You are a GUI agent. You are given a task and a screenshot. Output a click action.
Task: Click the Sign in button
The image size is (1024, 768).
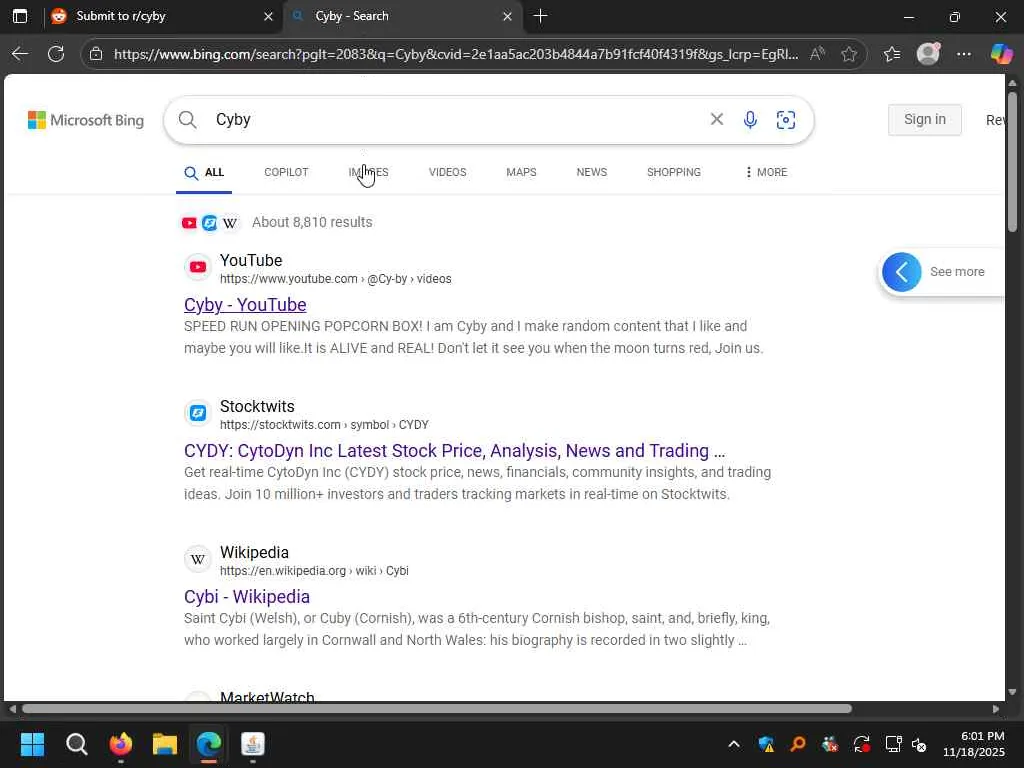click(925, 120)
